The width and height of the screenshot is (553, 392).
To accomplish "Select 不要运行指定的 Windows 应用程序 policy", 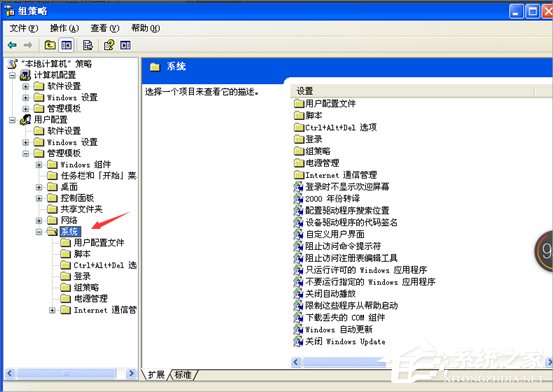I will coord(364,282).
